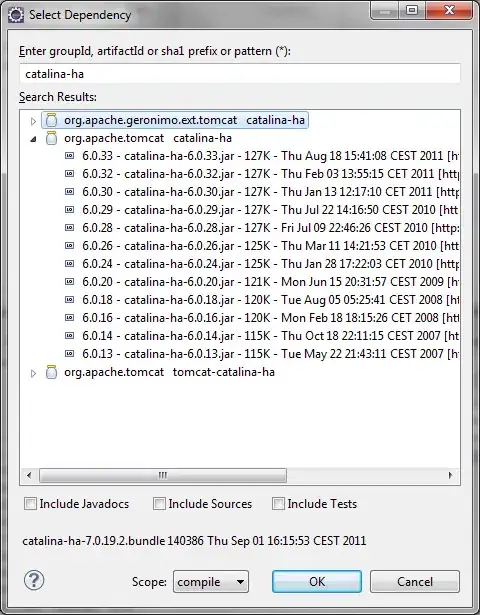Confirm selection with the OK button
480x615 pixels.
tap(317, 582)
